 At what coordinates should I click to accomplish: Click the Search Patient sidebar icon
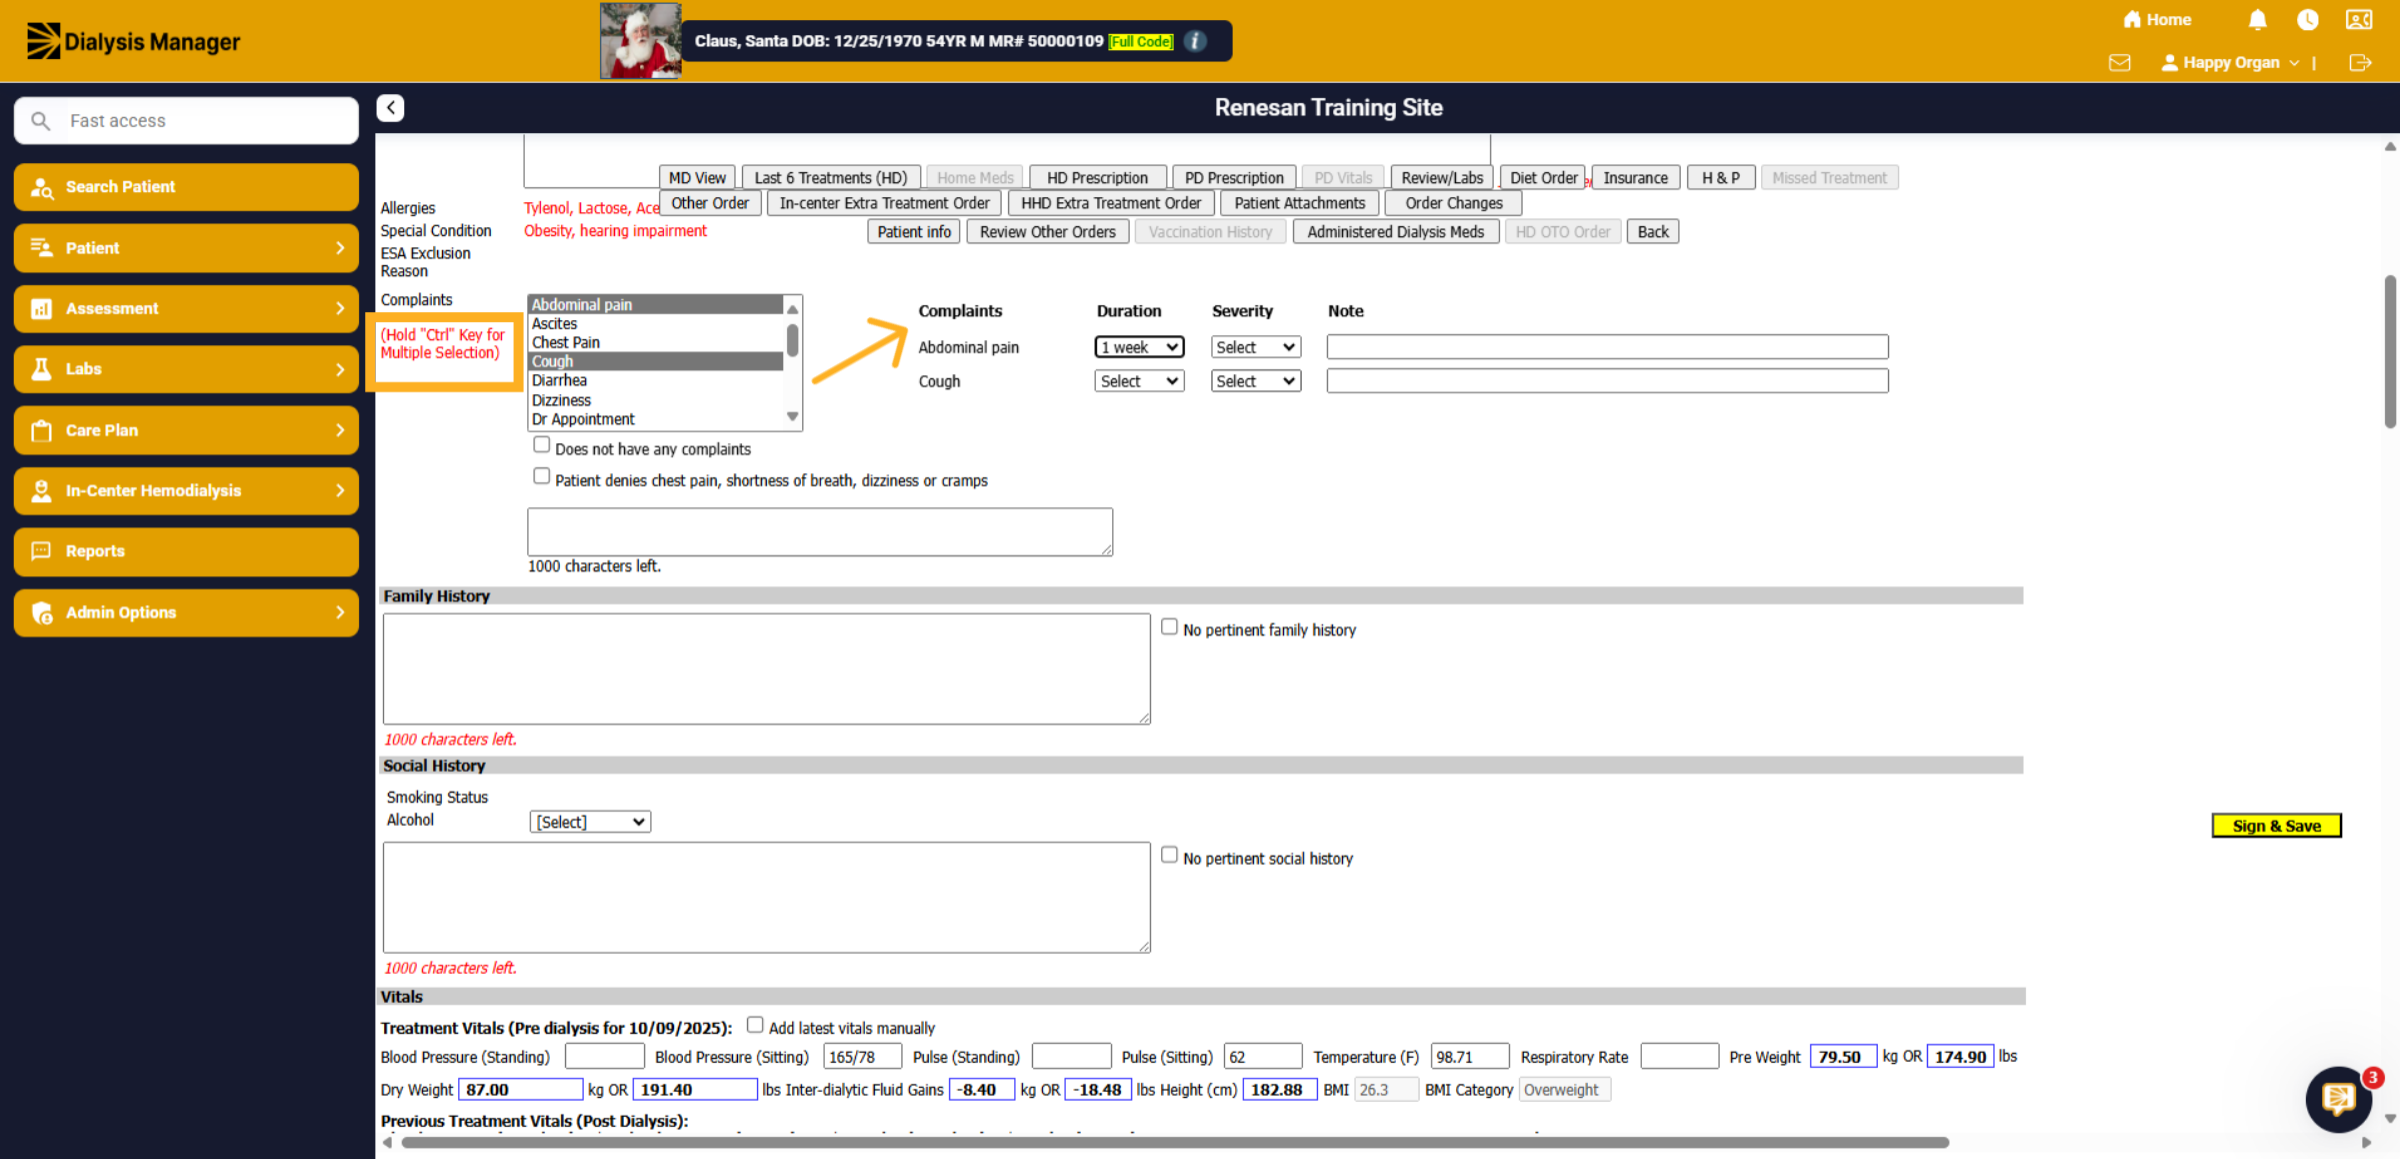42,187
